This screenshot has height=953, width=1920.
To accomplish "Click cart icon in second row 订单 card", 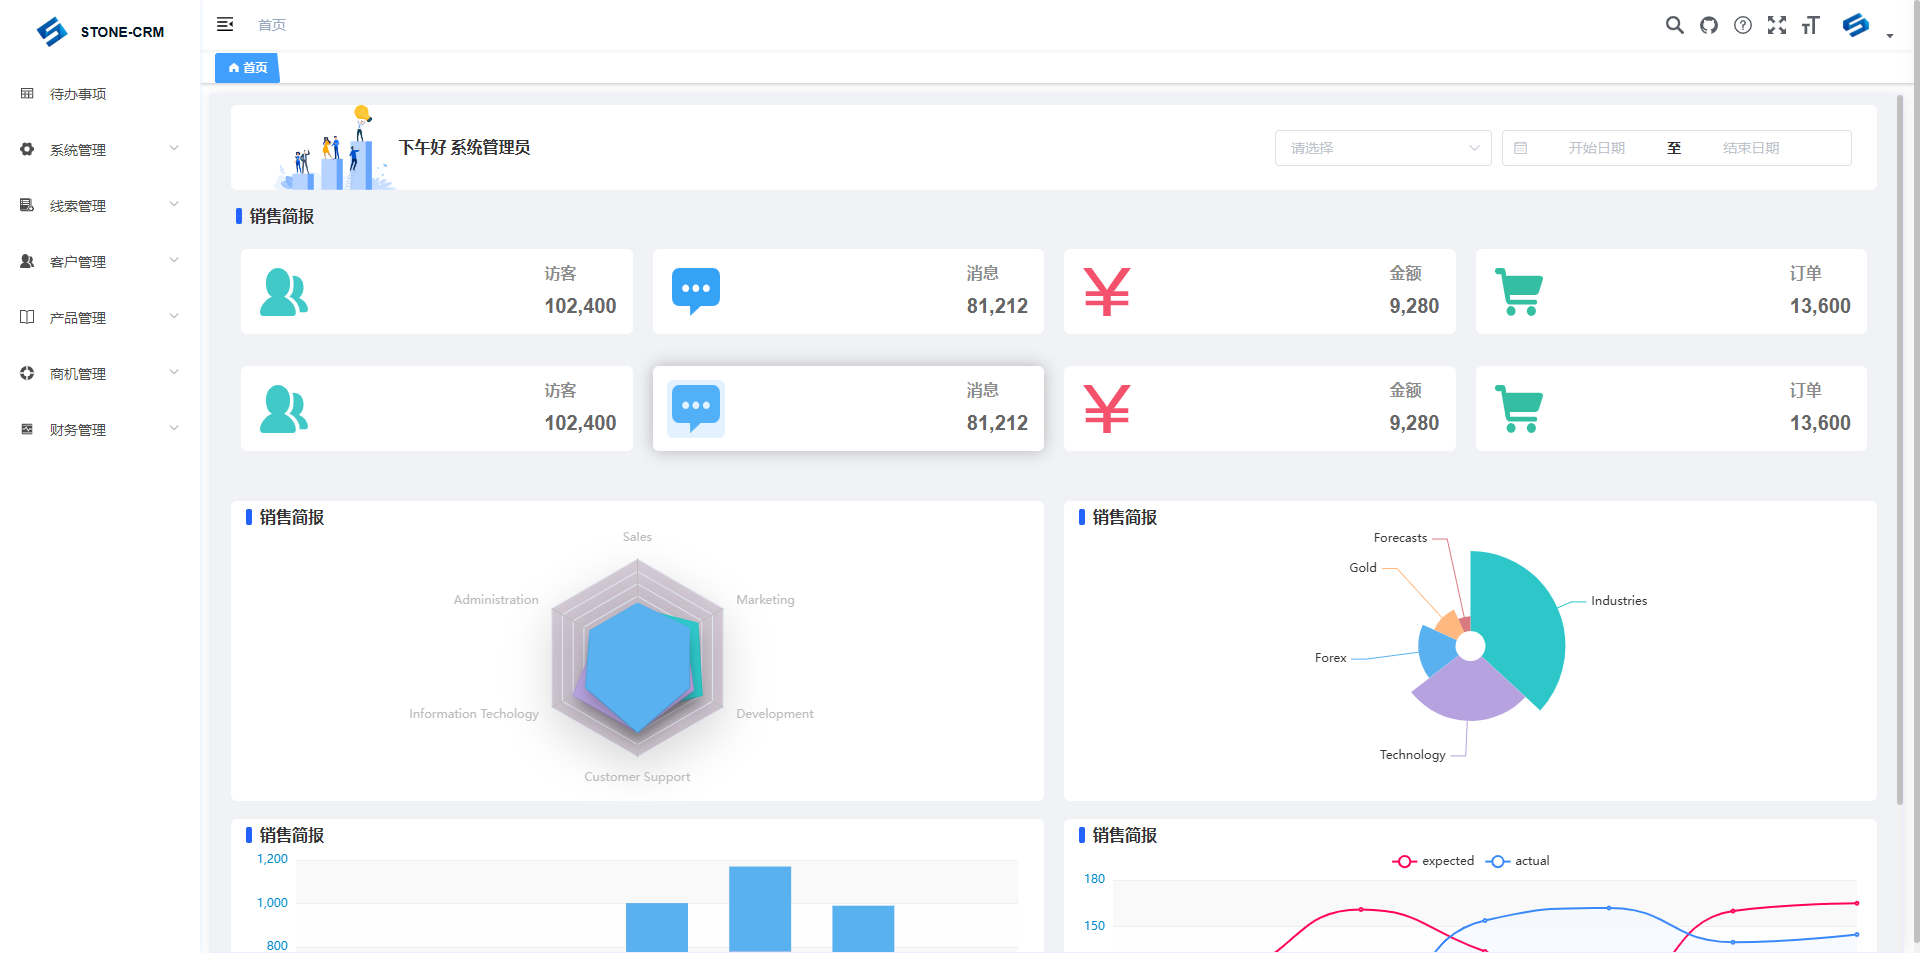I will (1519, 409).
